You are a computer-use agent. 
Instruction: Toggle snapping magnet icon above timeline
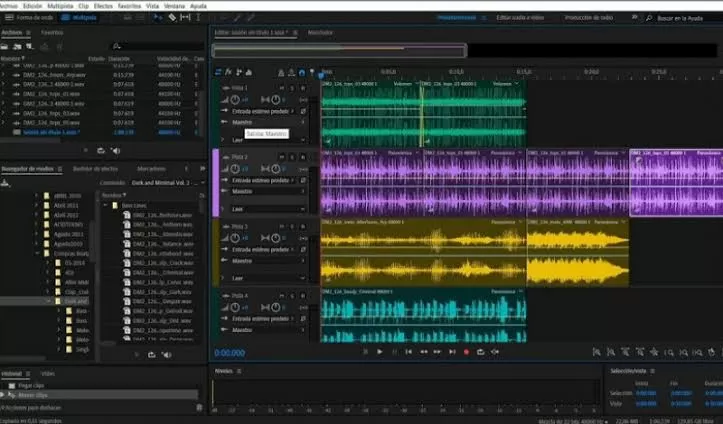coord(302,73)
